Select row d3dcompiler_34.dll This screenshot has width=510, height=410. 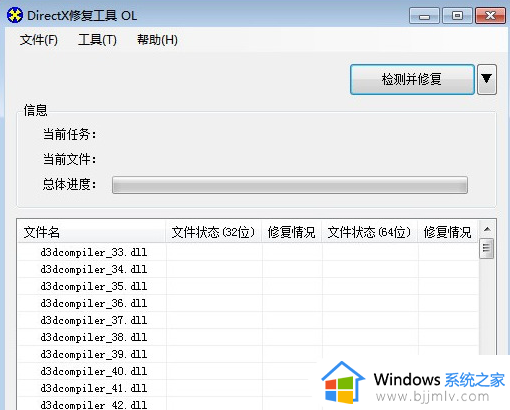[x=248, y=269]
